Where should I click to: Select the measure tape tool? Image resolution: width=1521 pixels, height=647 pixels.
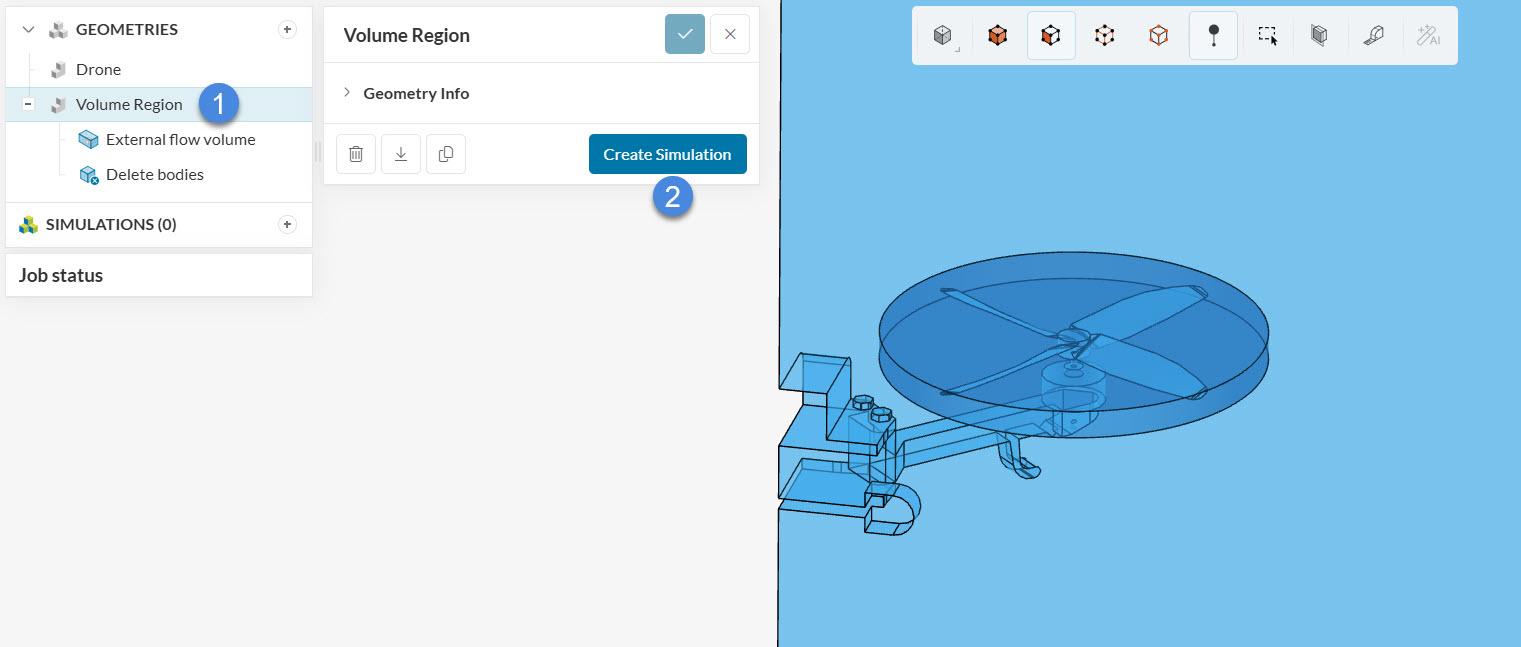pyautogui.click(x=1373, y=36)
